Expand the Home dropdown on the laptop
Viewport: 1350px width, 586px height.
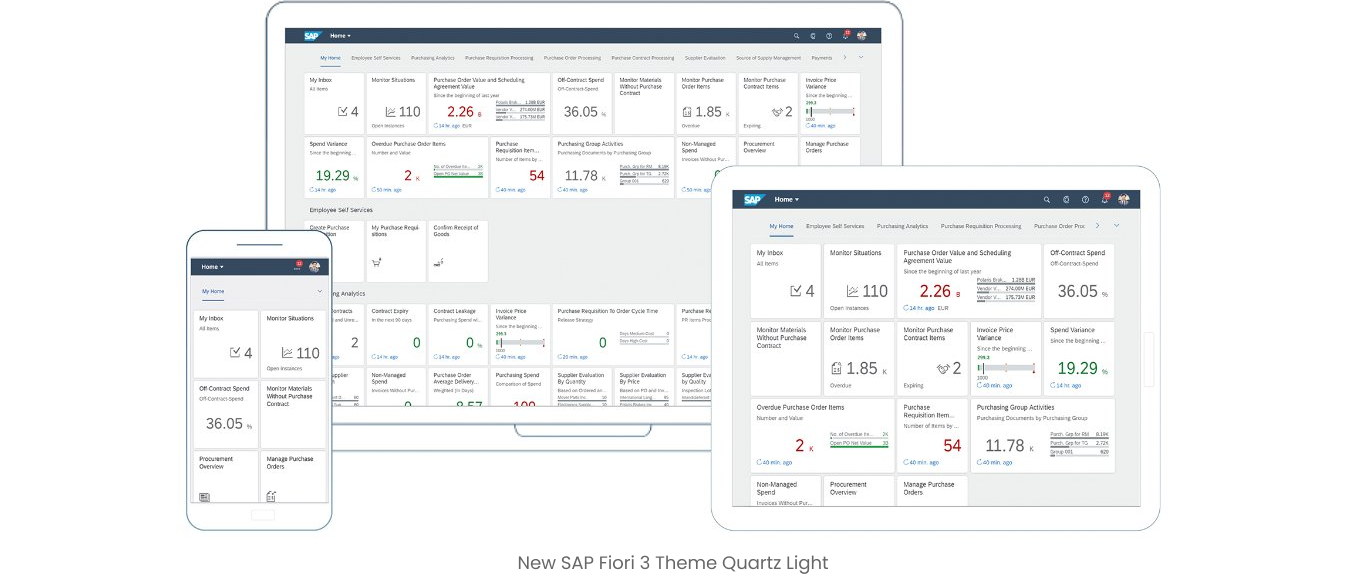click(340, 36)
